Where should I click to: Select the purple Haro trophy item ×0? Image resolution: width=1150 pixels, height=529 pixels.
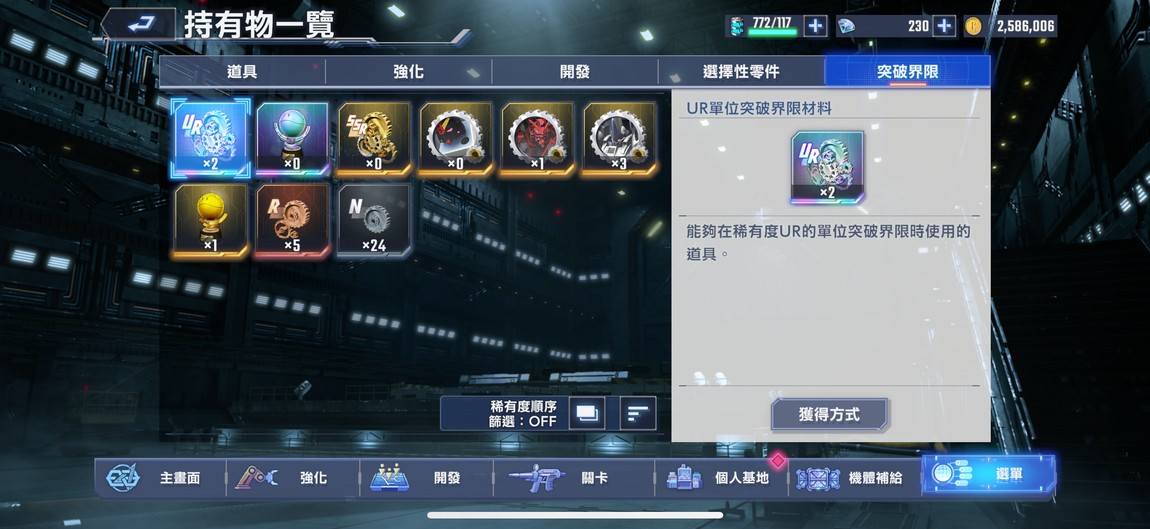(x=292, y=139)
